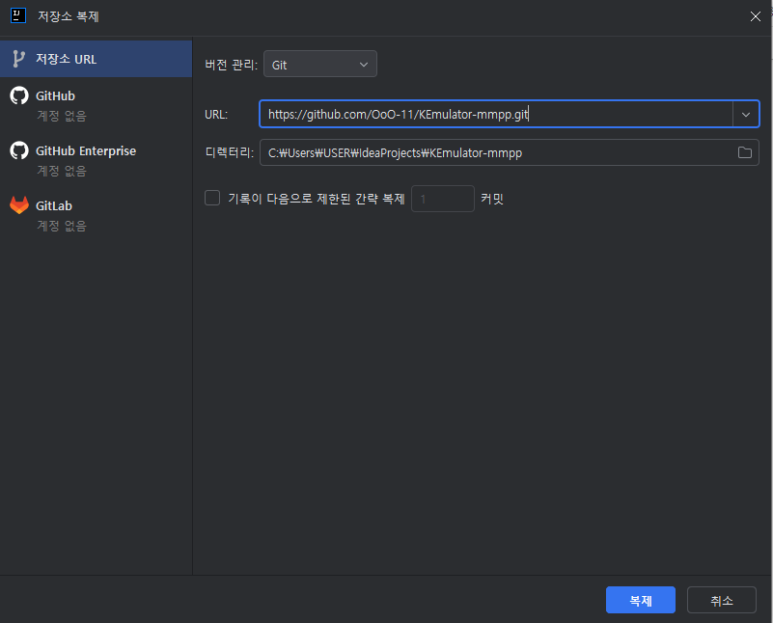The image size is (773, 623).
Task: Expand the URL history dropdown arrow
Action: (746, 114)
